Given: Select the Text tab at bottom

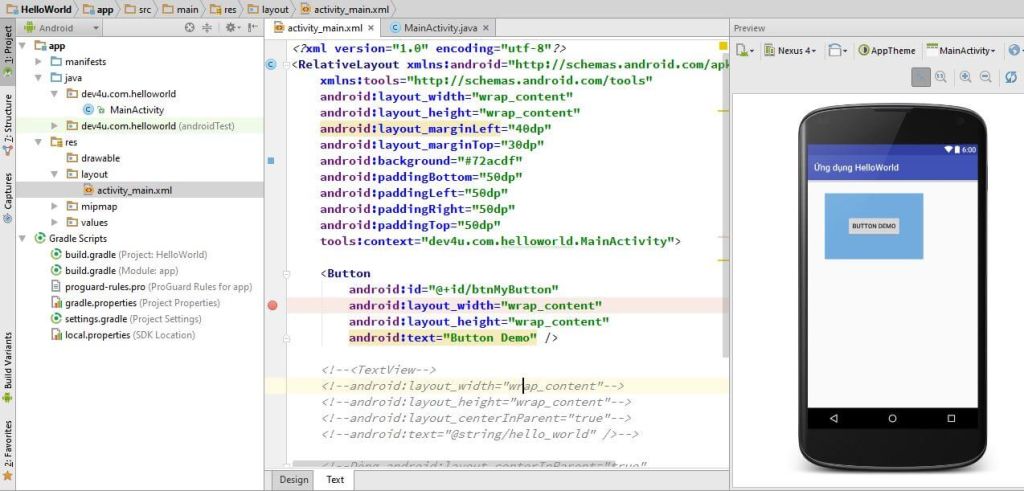Looking at the screenshot, I should (335, 479).
